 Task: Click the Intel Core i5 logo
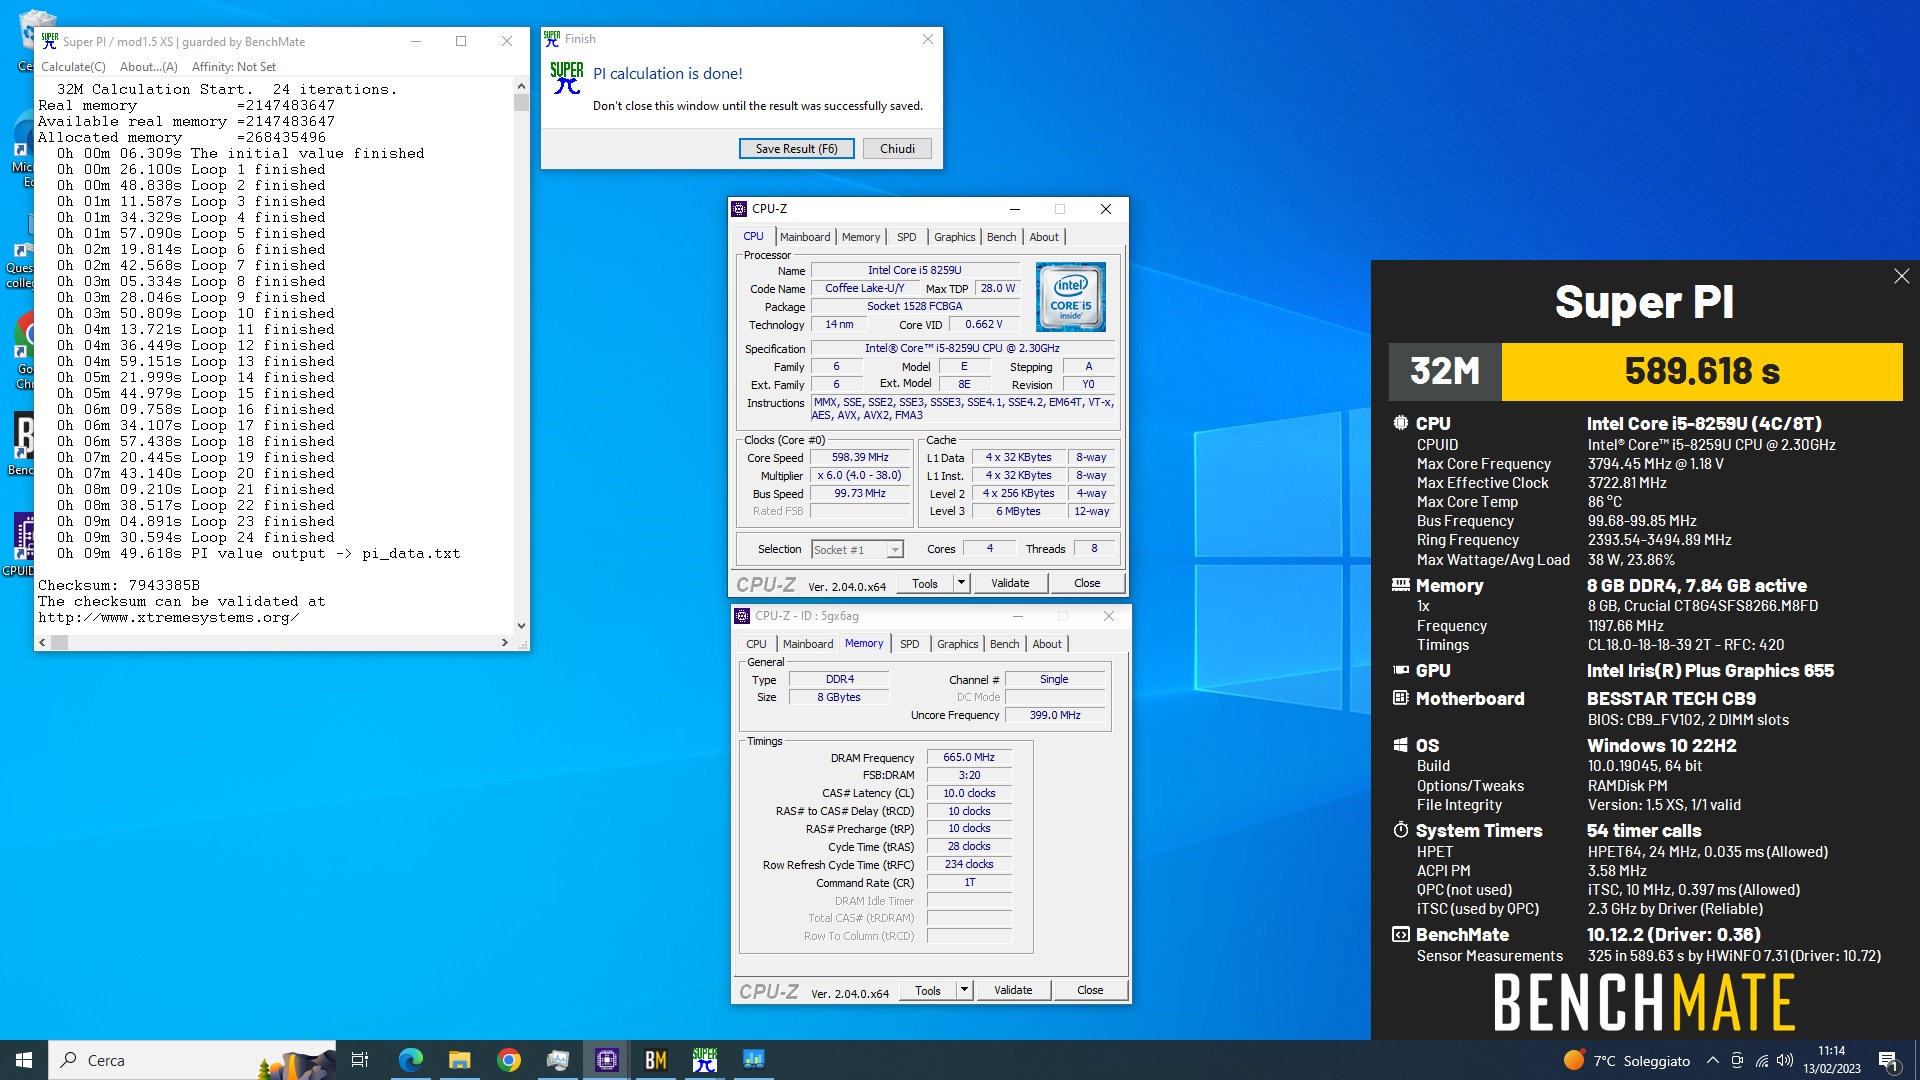pyautogui.click(x=1070, y=297)
